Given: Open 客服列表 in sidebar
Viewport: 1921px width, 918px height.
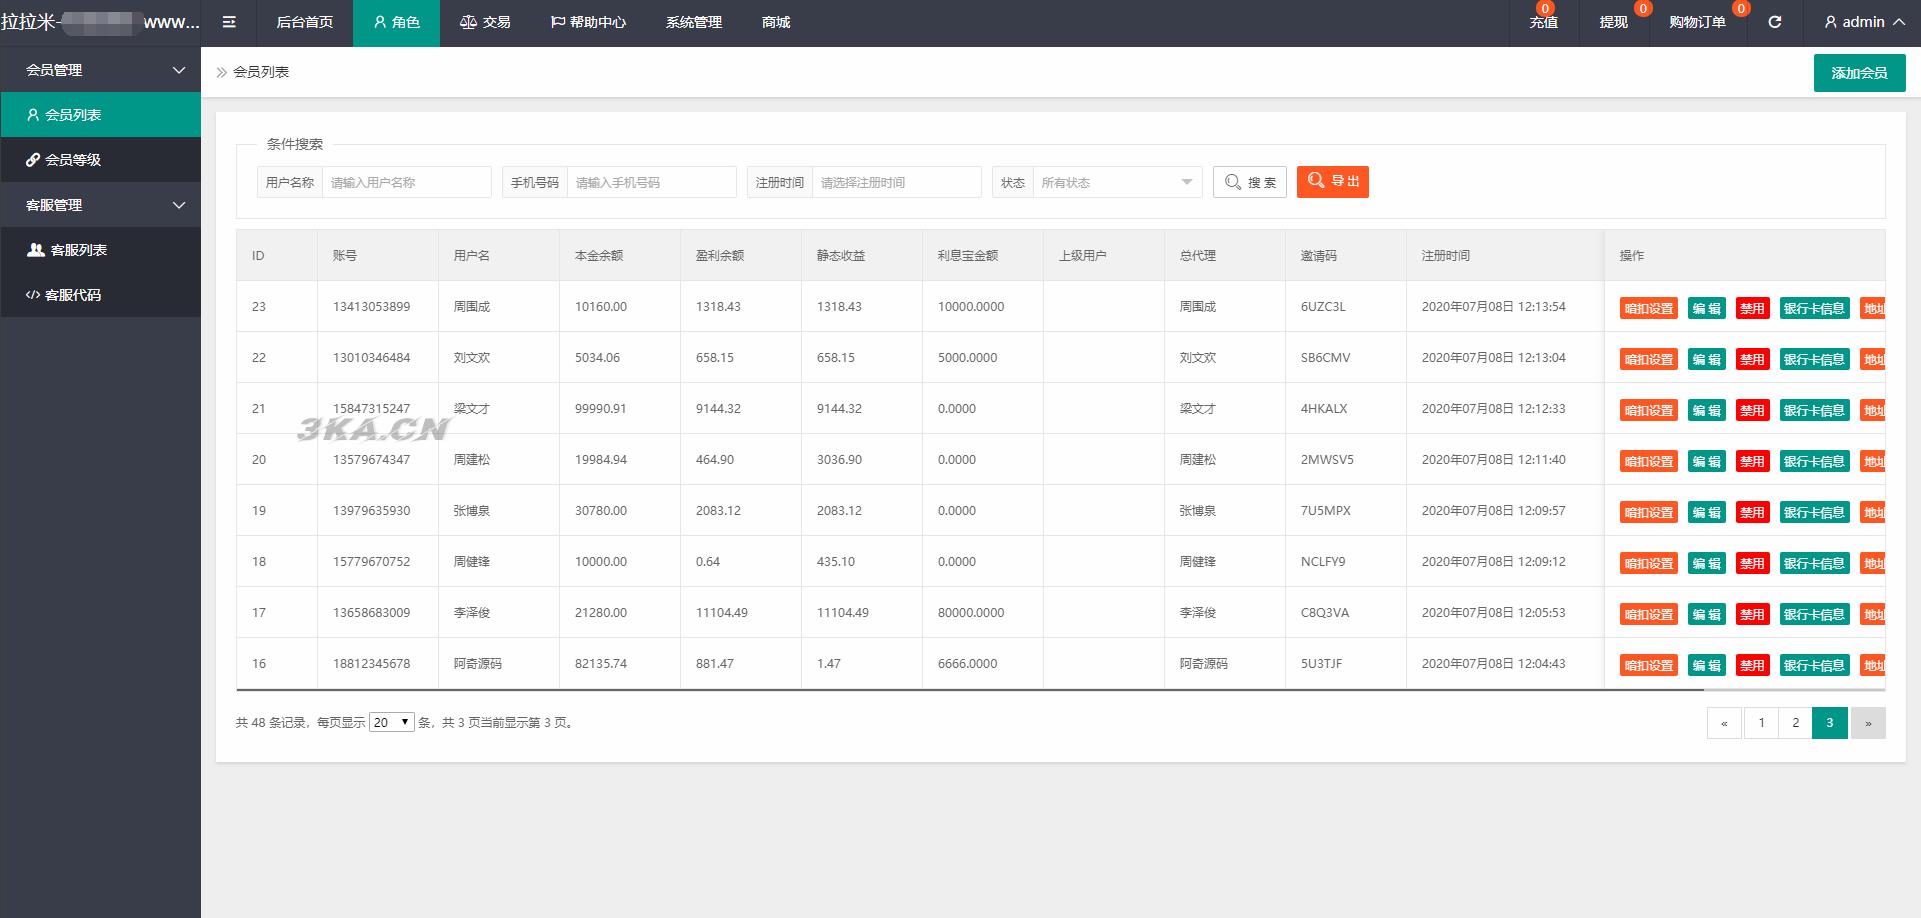Looking at the screenshot, I should (x=100, y=250).
